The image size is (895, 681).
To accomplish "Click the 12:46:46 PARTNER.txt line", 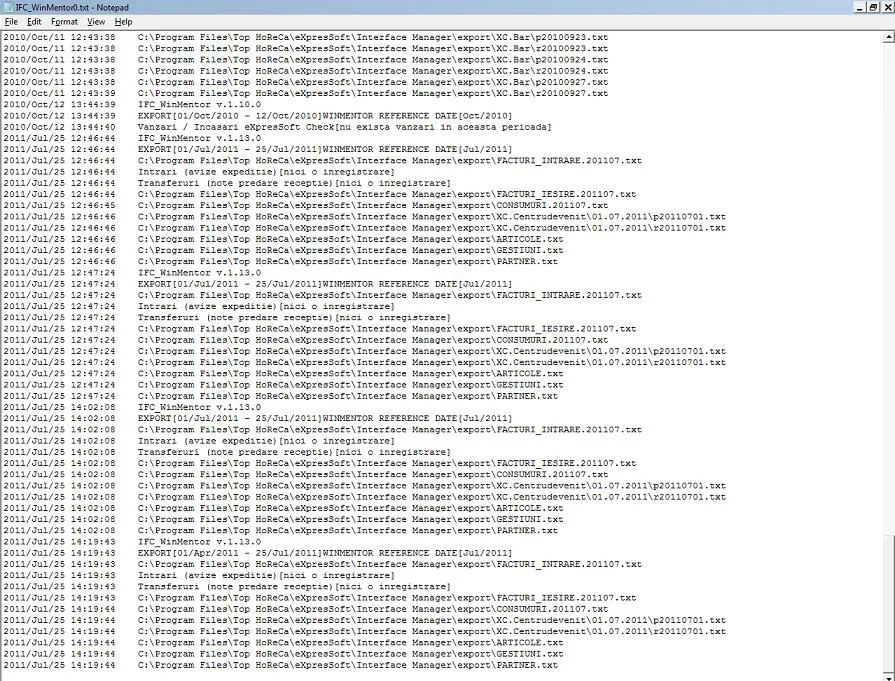I will pyautogui.click(x=281, y=262).
